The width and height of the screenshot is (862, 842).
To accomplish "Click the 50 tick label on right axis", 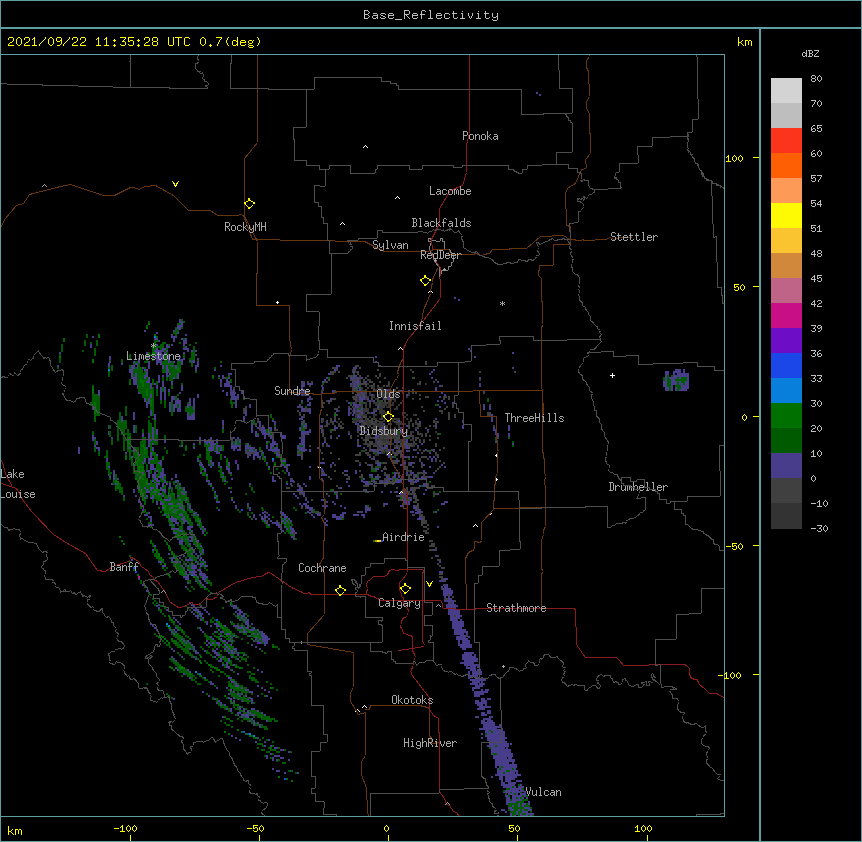I will 739,287.
